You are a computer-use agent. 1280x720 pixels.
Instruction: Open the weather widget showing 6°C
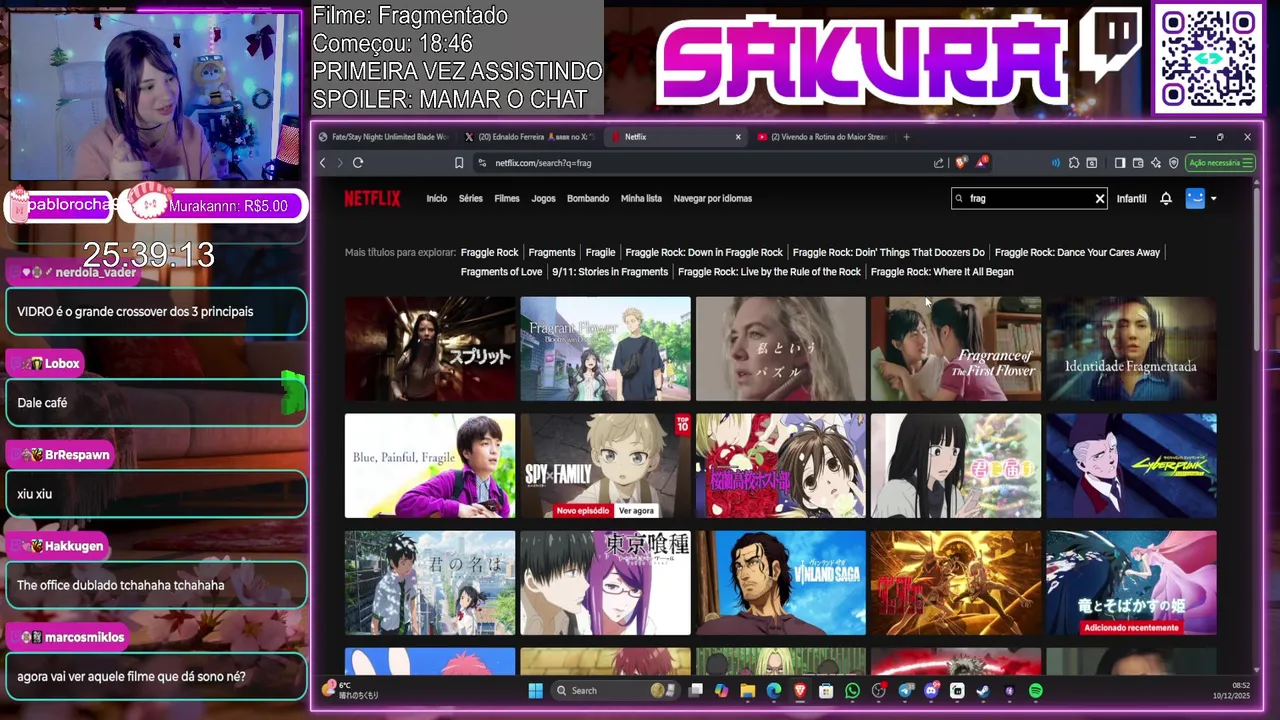(350, 691)
